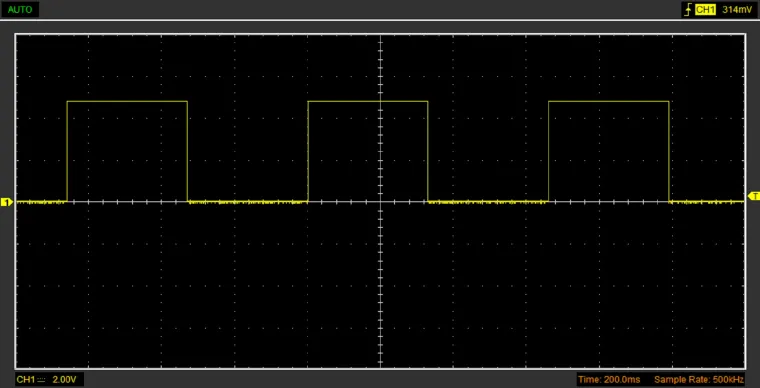This screenshot has height=388, width=760.
Task: Open the 2.00V vertical scale setting
Action: coord(64,379)
